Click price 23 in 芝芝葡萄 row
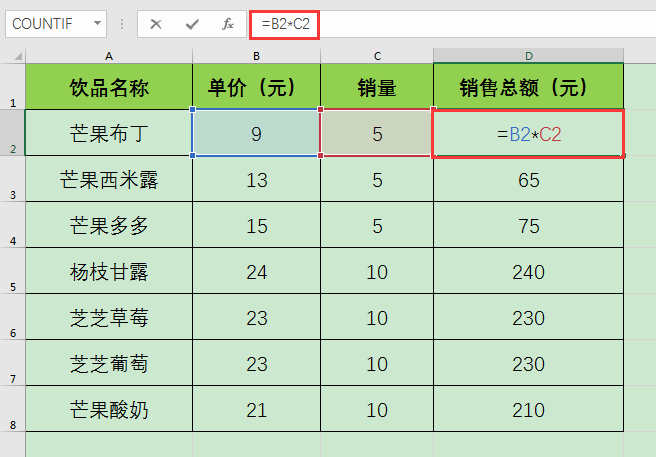 click(x=256, y=363)
